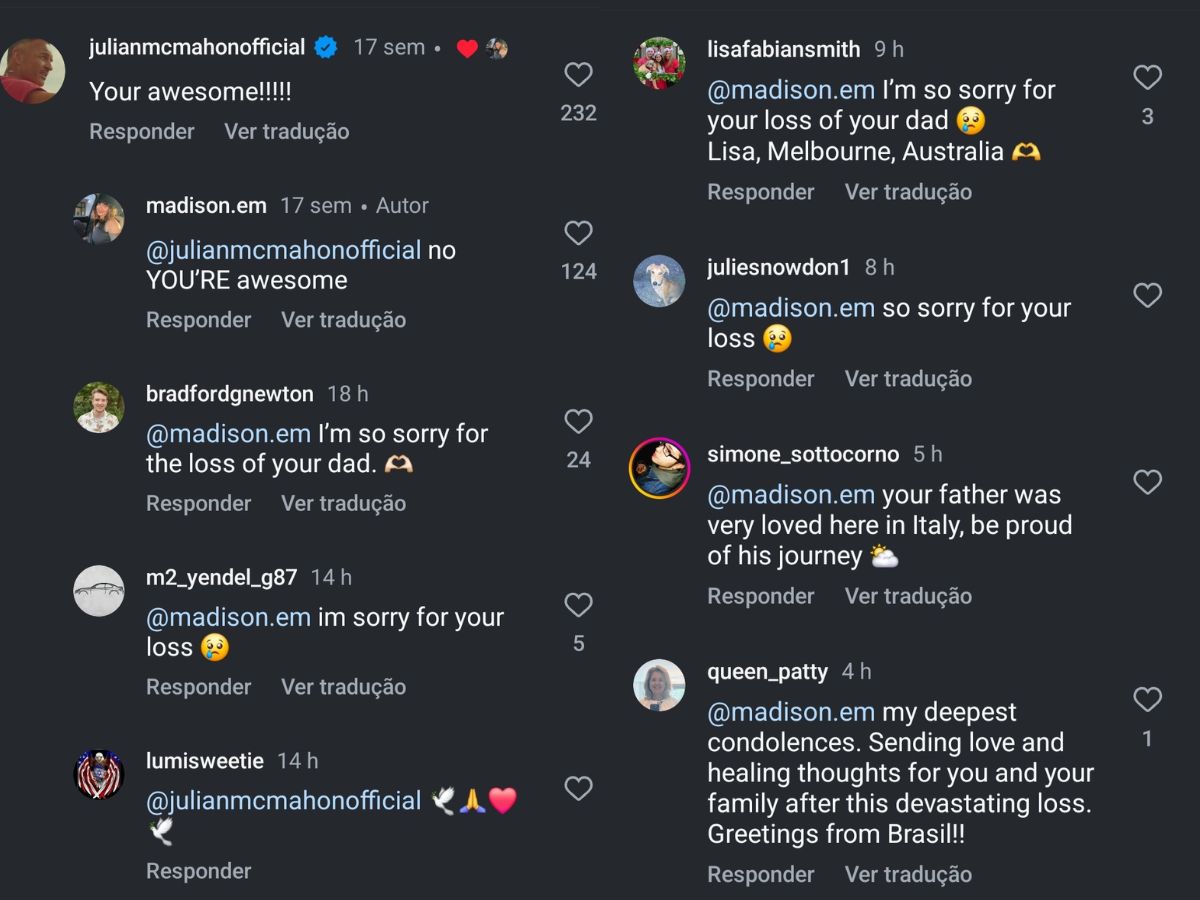Heart lumisweetie's dove emoji comment
Image resolution: width=1200 pixels, height=900 pixels.
tap(578, 789)
